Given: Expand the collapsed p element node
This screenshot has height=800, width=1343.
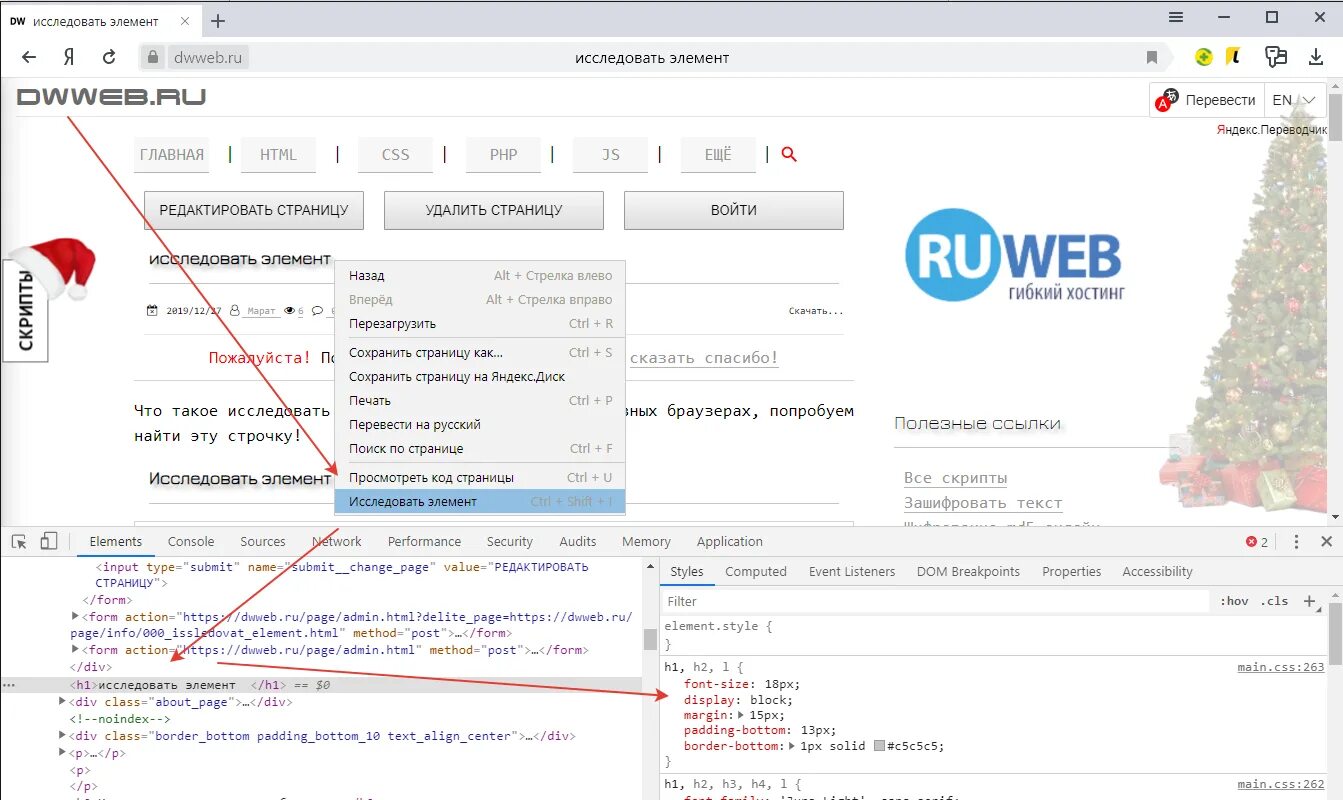Looking at the screenshot, I should pyautogui.click(x=63, y=753).
